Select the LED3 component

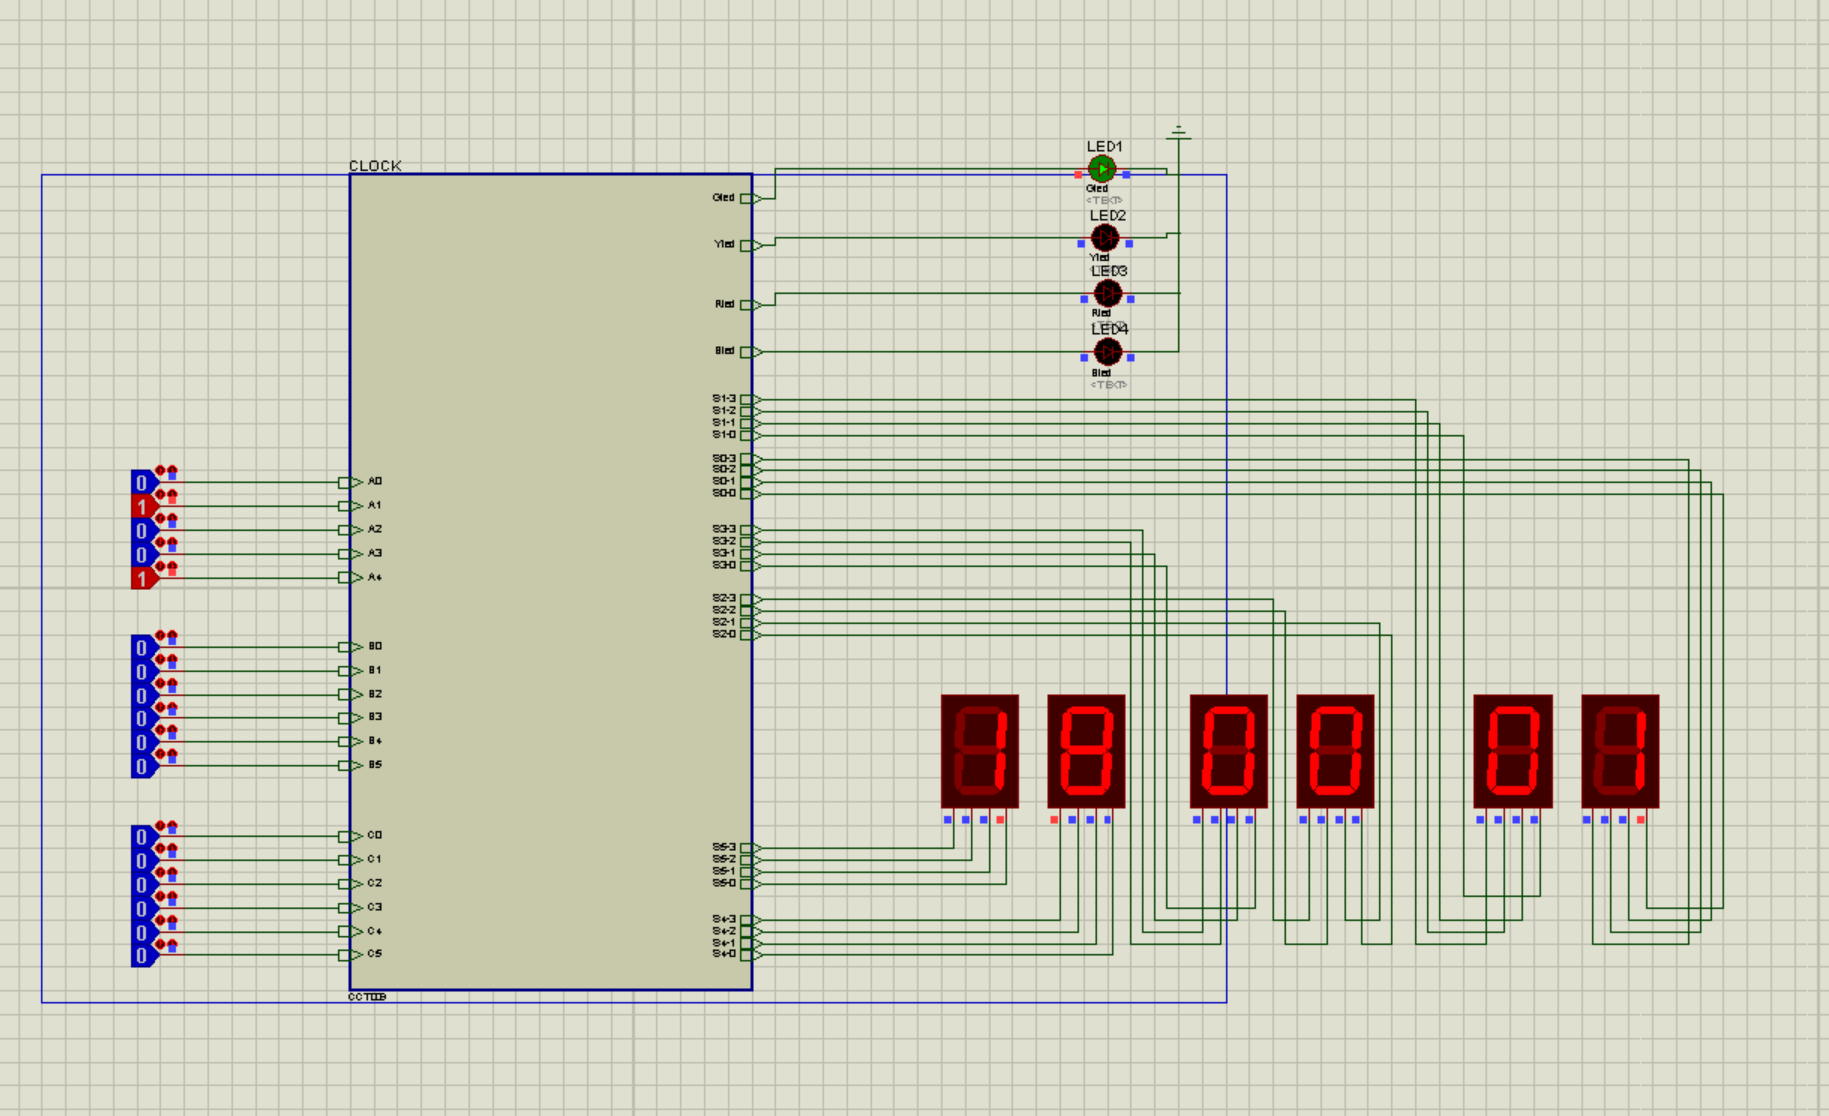tap(1107, 293)
